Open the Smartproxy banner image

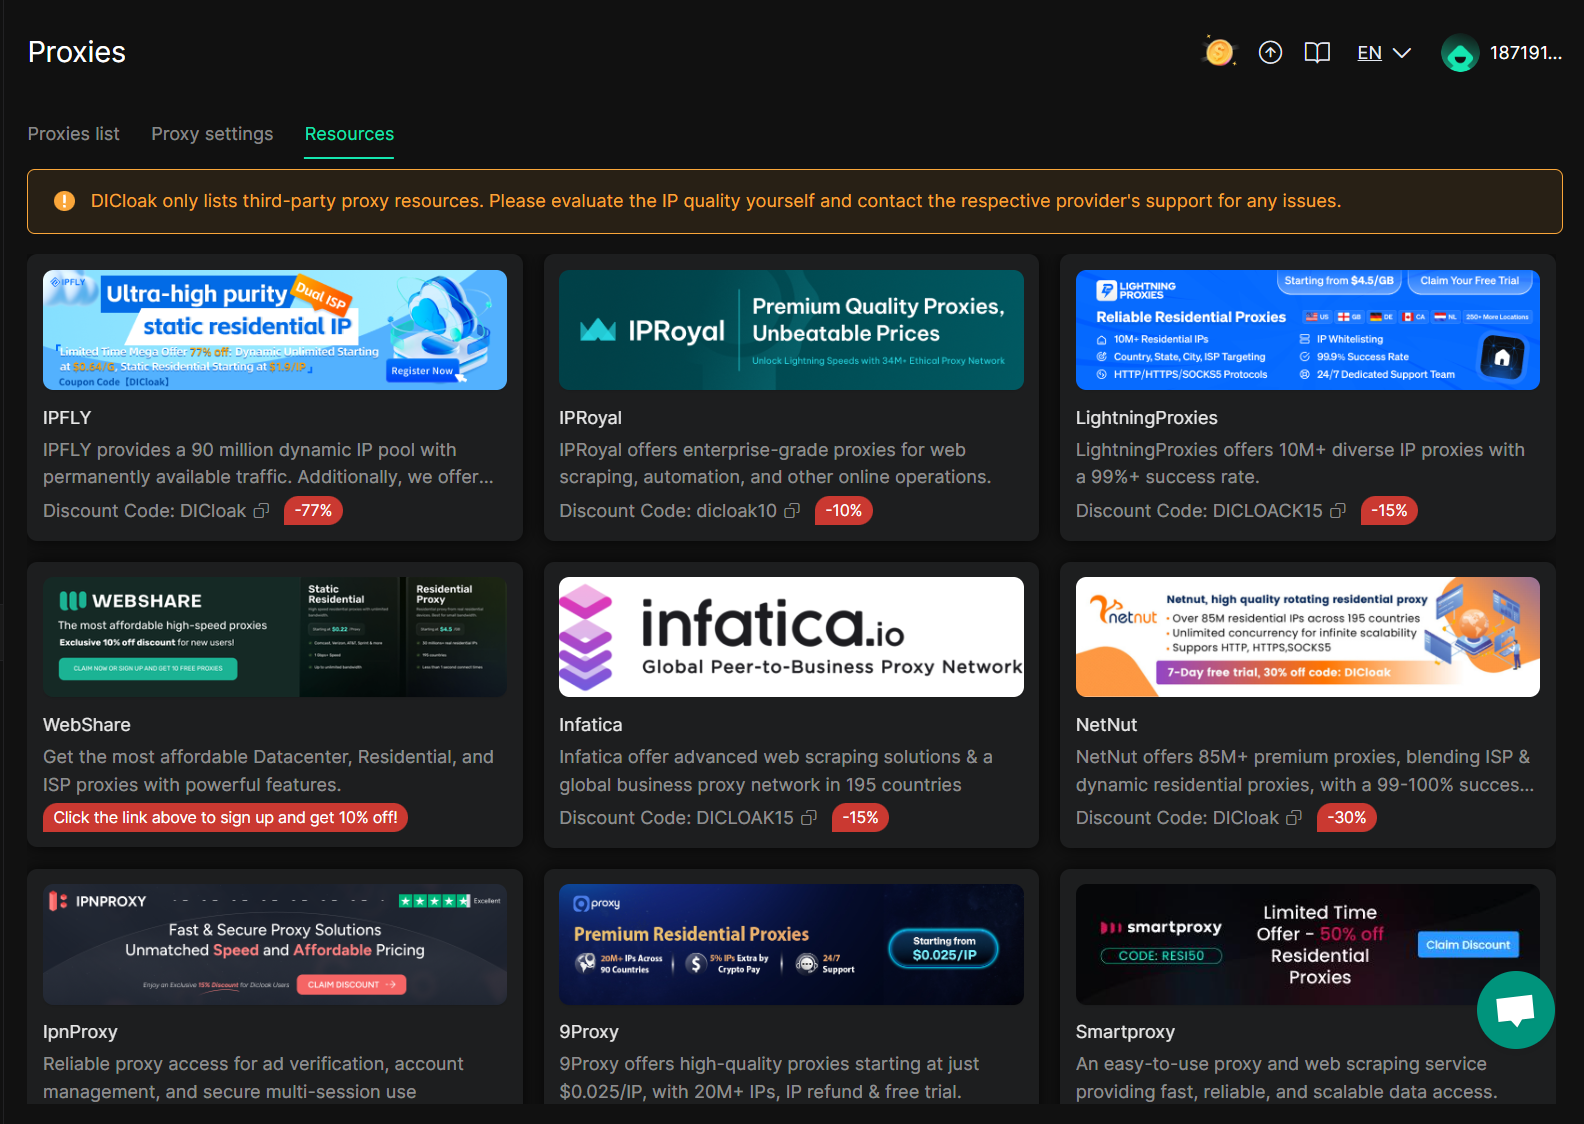click(1308, 944)
